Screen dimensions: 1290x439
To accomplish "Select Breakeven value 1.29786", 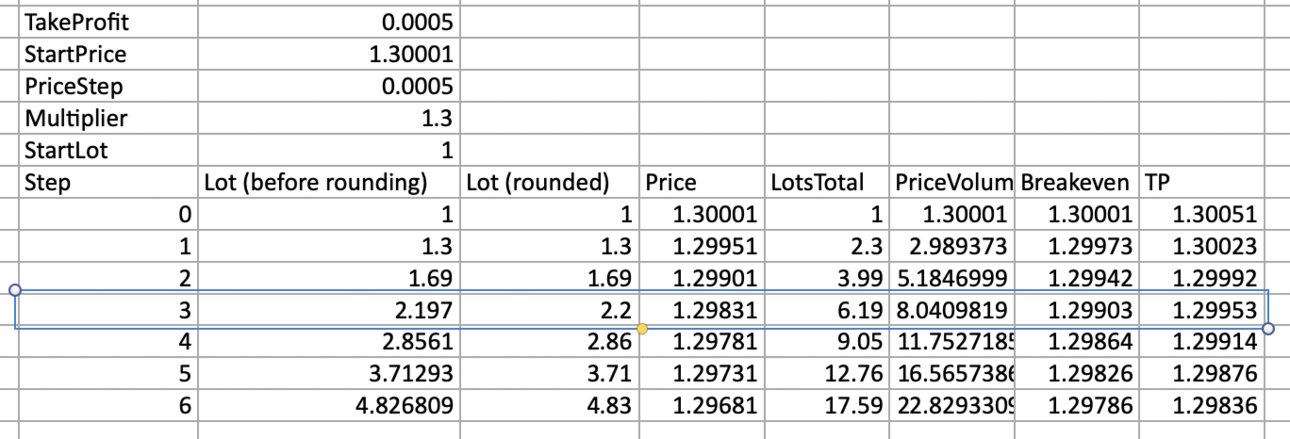I will pyautogui.click(x=1079, y=406).
